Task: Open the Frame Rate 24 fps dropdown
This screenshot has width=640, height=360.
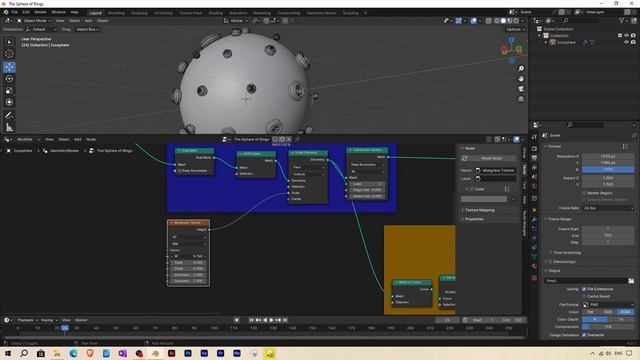Action: (x=608, y=208)
